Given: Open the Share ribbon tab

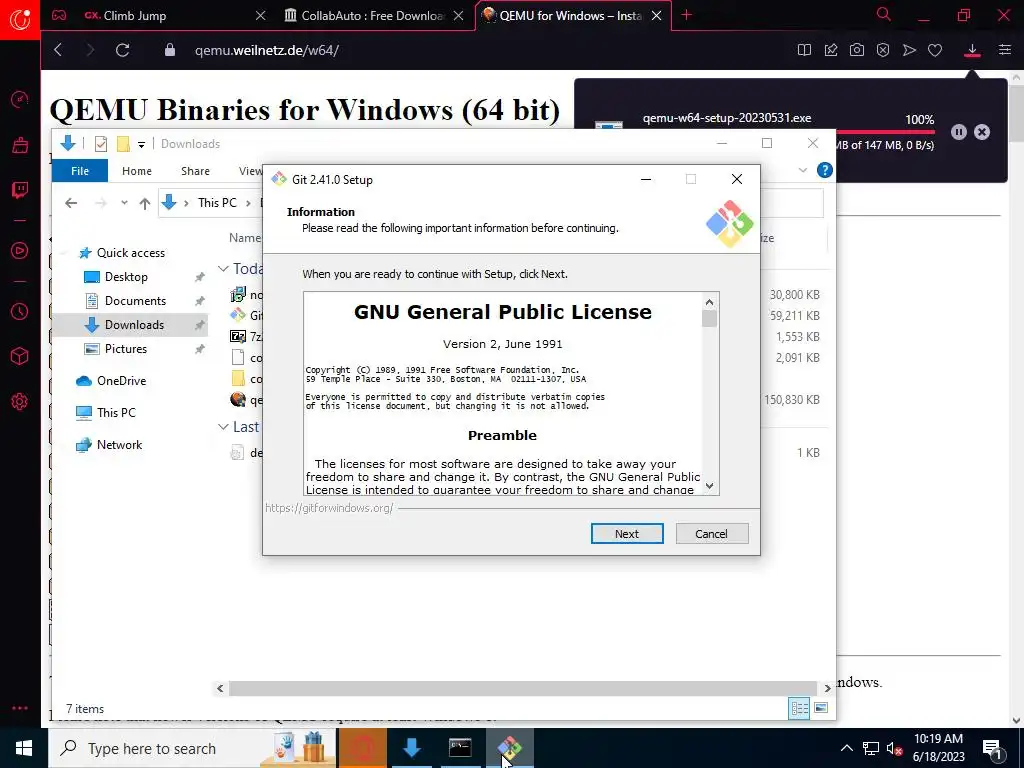Looking at the screenshot, I should [195, 171].
